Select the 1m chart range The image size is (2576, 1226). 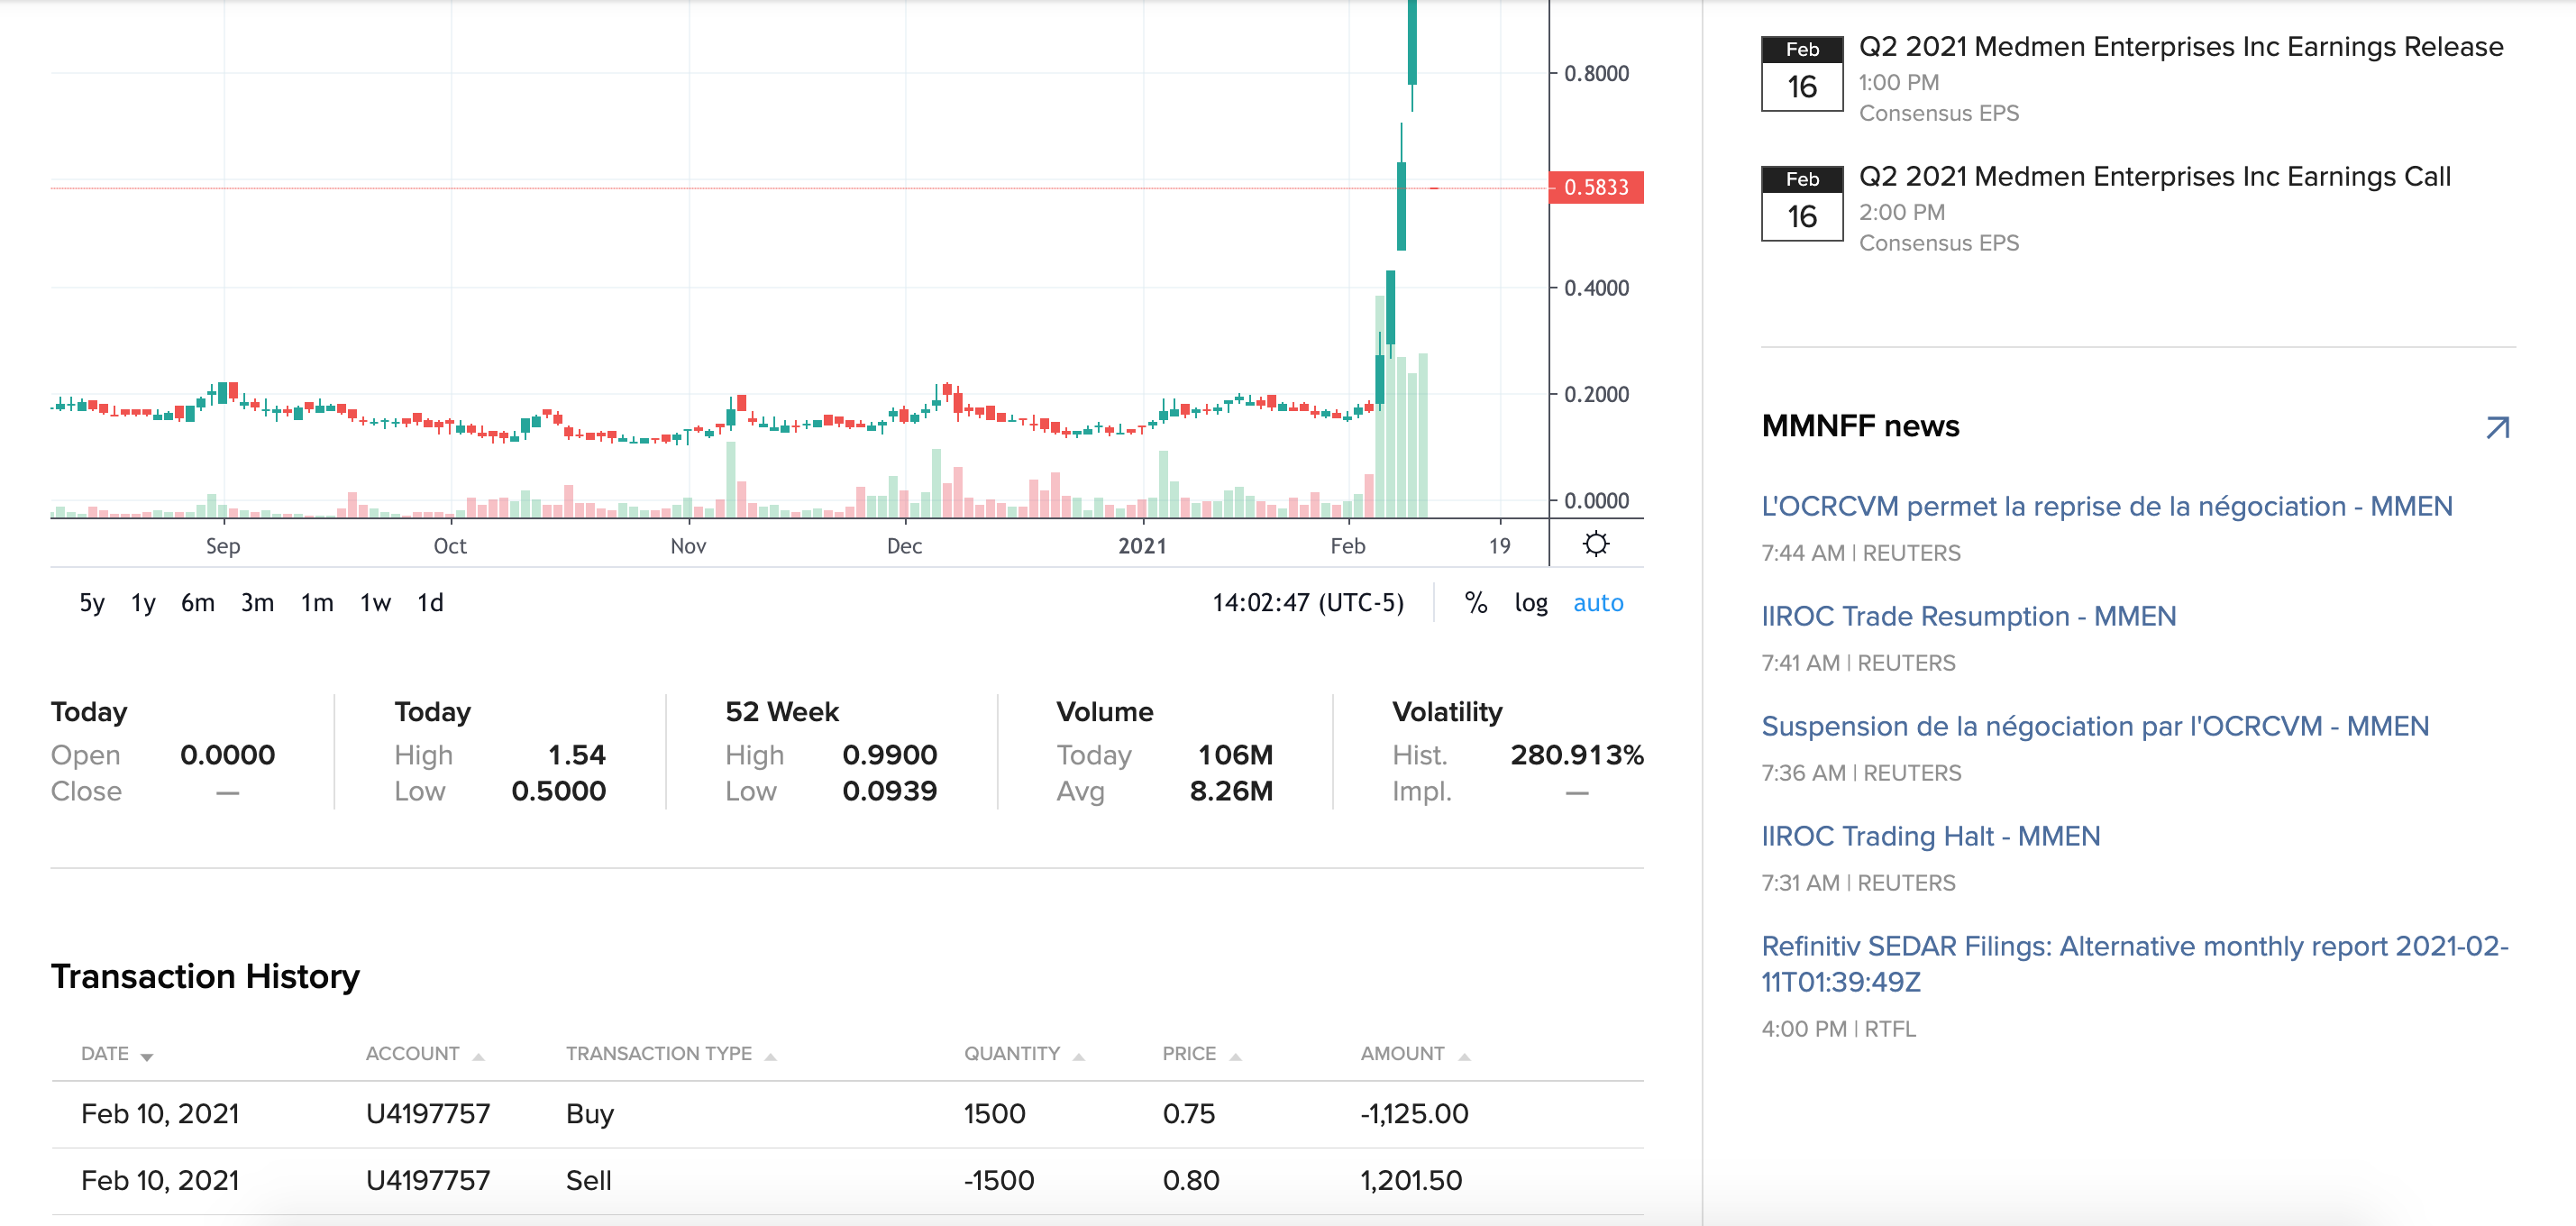317,603
